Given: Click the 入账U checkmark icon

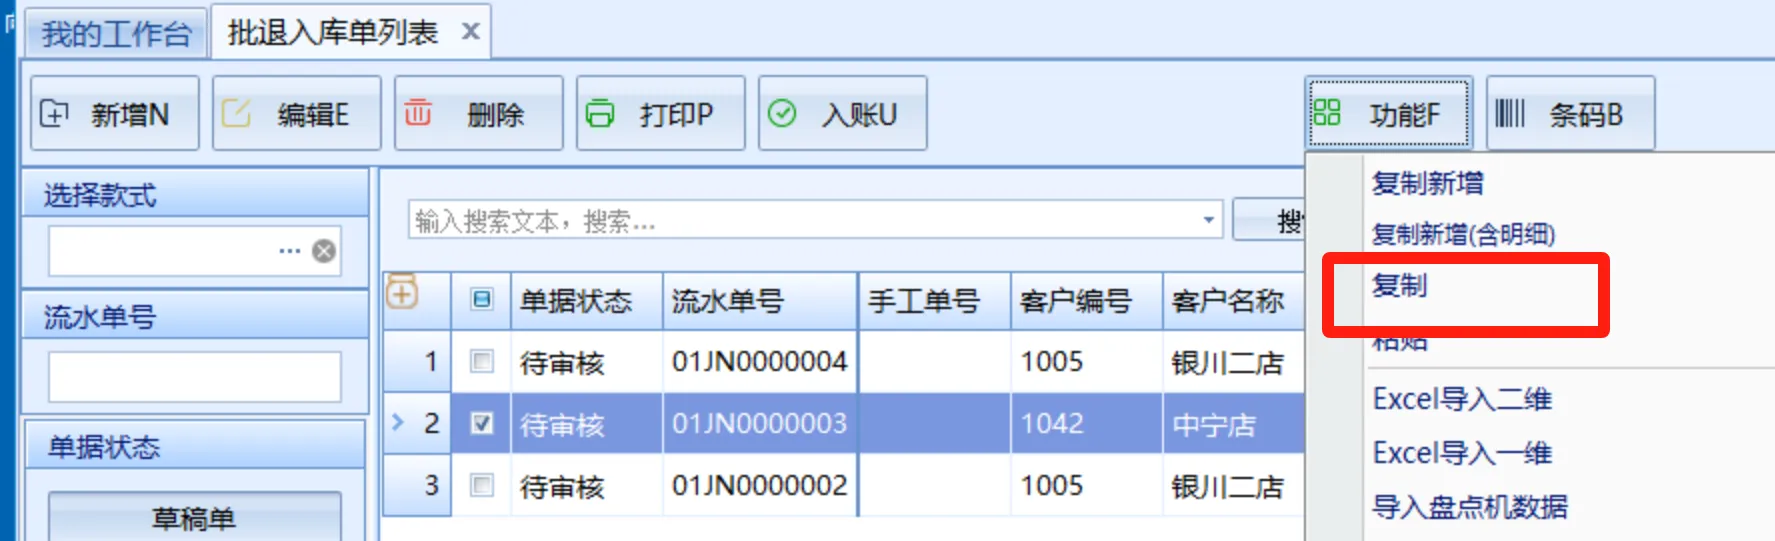Looking at the screenshot, I should [x=782, y=114].
